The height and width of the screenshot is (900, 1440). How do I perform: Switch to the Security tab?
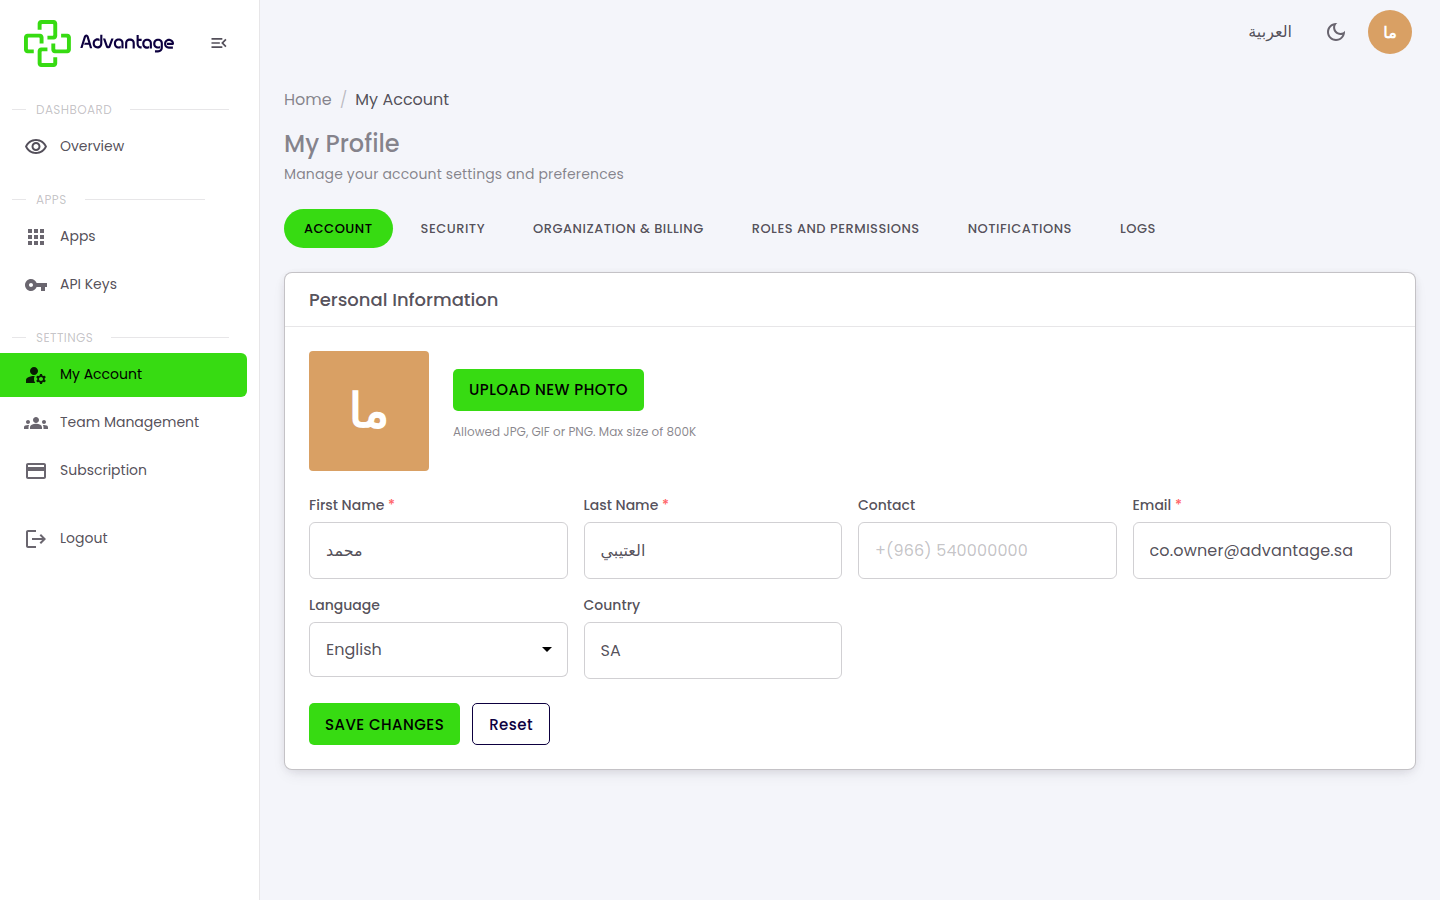[453, 228]
